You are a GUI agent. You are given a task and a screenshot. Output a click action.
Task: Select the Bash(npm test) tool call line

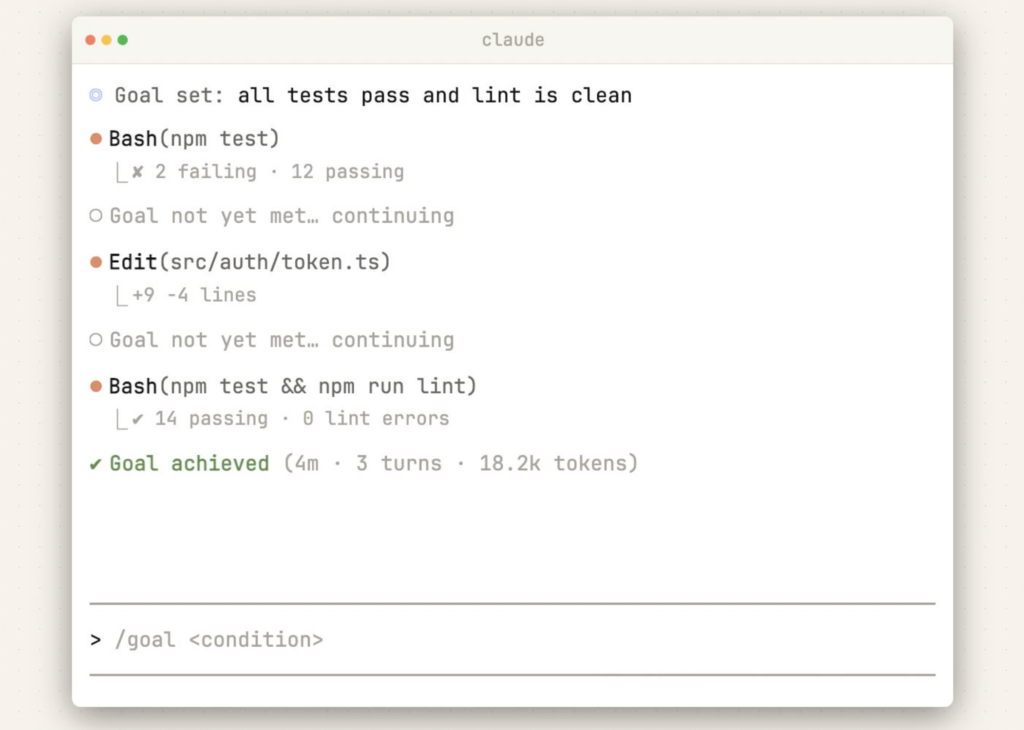point(194,139)
